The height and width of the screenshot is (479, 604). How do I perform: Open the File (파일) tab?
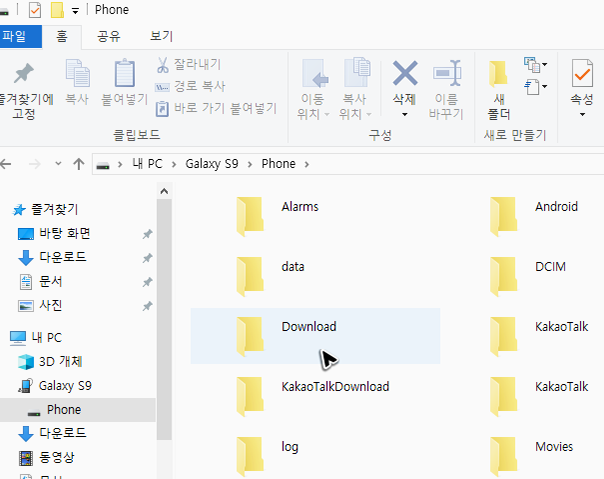pos(20,36)
